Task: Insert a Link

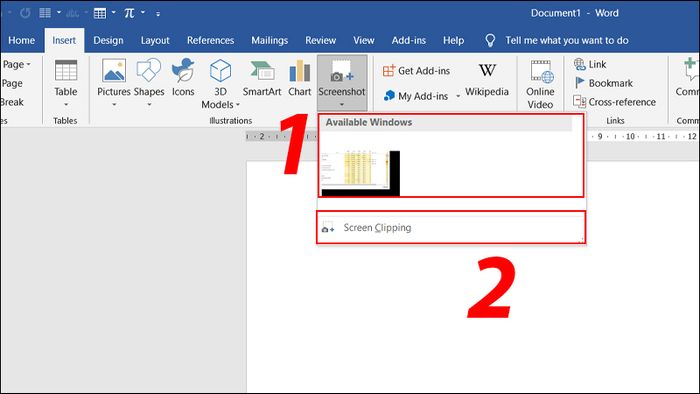Action: tap(590, 64)
